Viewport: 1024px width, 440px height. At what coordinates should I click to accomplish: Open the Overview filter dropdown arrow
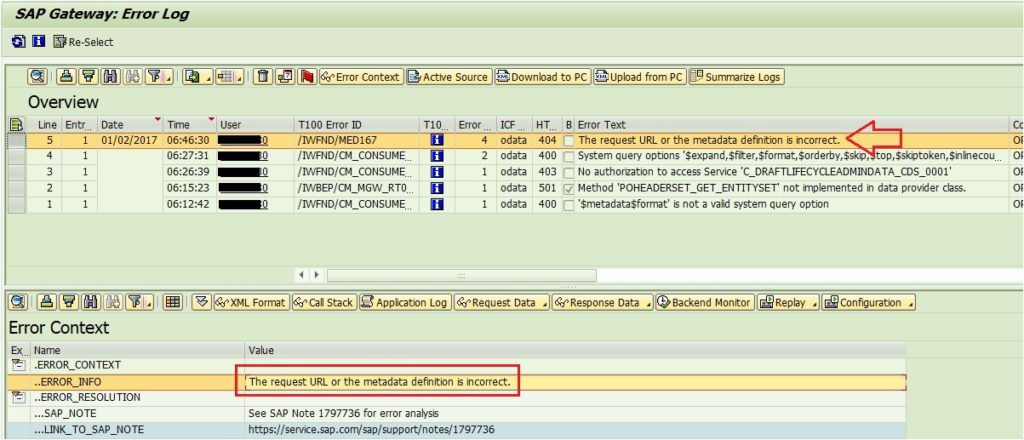[x=168, y=79]
